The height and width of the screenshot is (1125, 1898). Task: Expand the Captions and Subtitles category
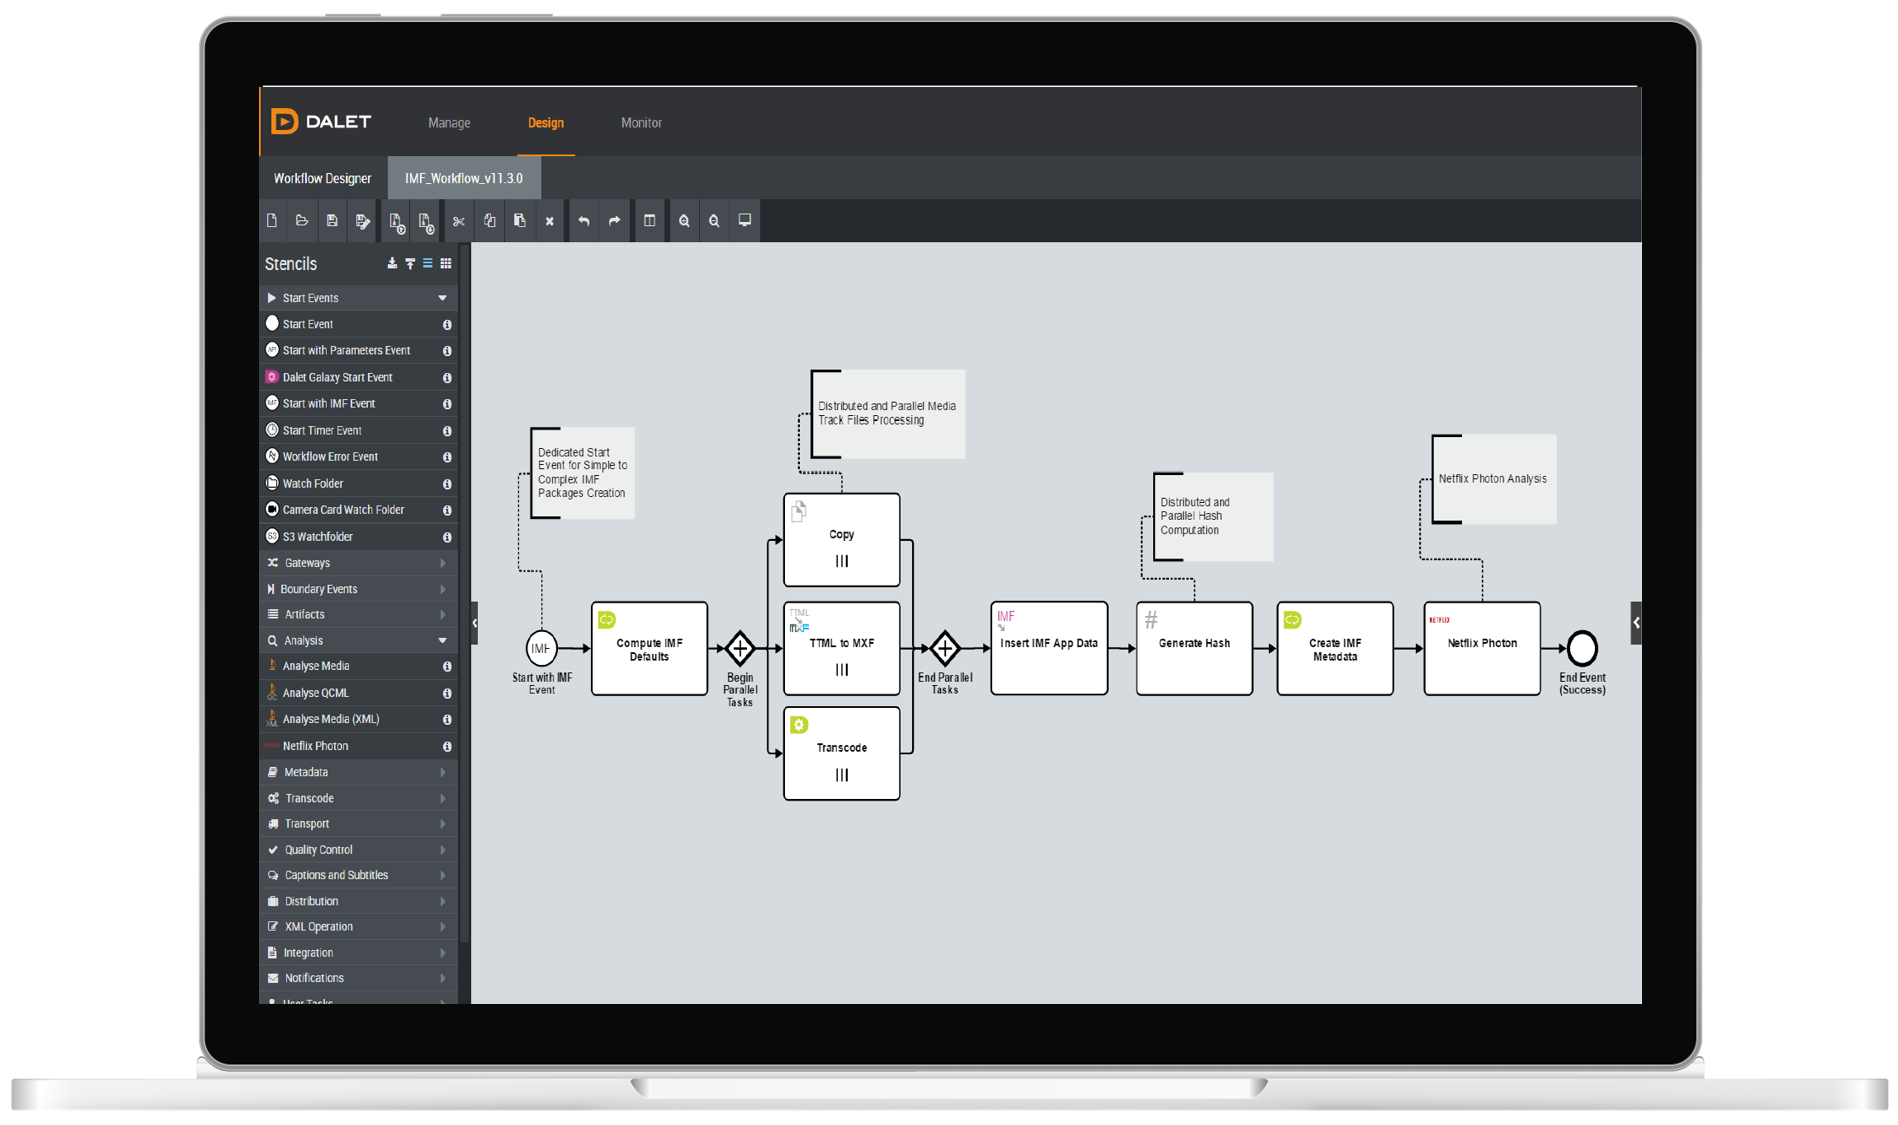358,875
